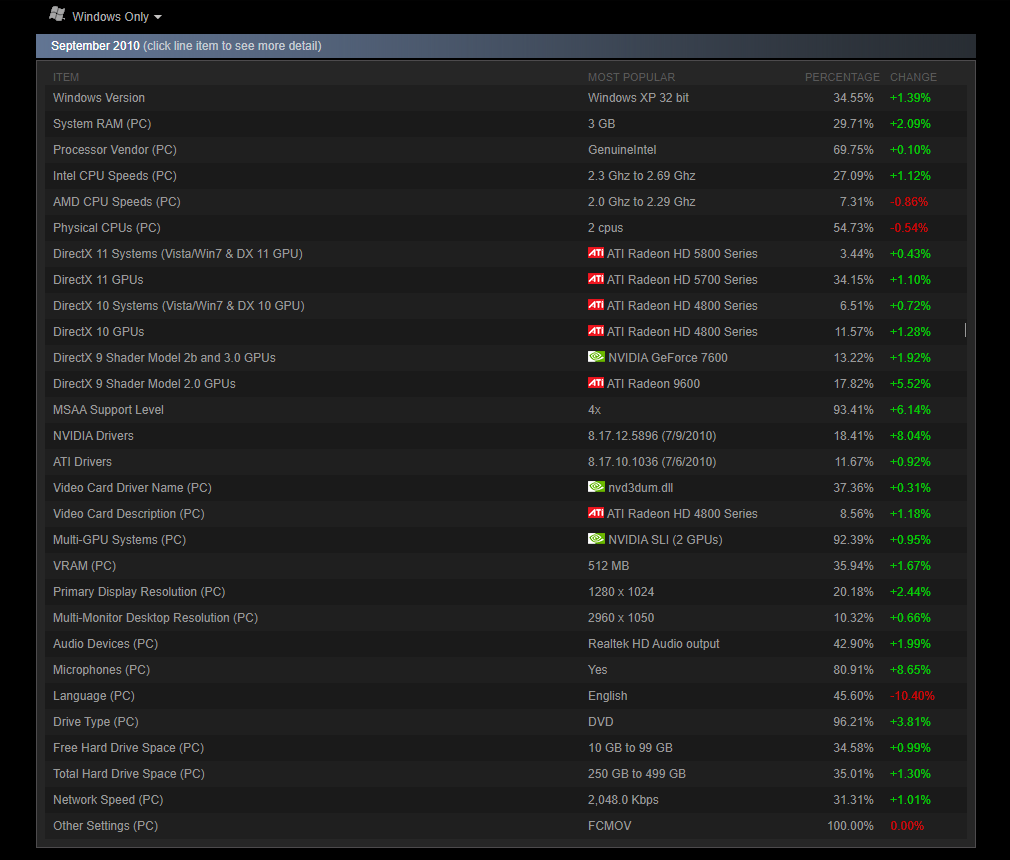The width and height of the screenshot is (1010, 860).
Task: Show Primary Display Resolution (PC) details
Action: tap(506, 591)
